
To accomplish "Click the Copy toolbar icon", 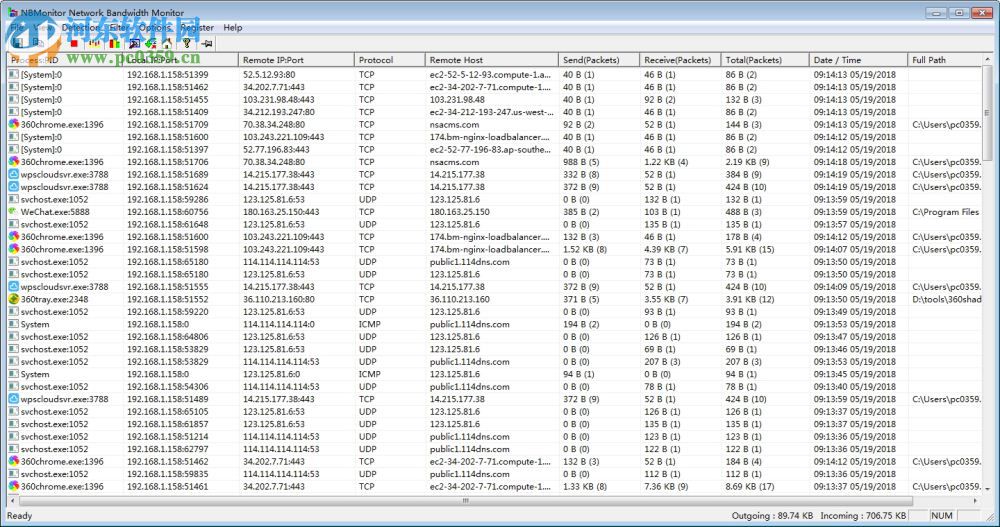I will (38, 43).
